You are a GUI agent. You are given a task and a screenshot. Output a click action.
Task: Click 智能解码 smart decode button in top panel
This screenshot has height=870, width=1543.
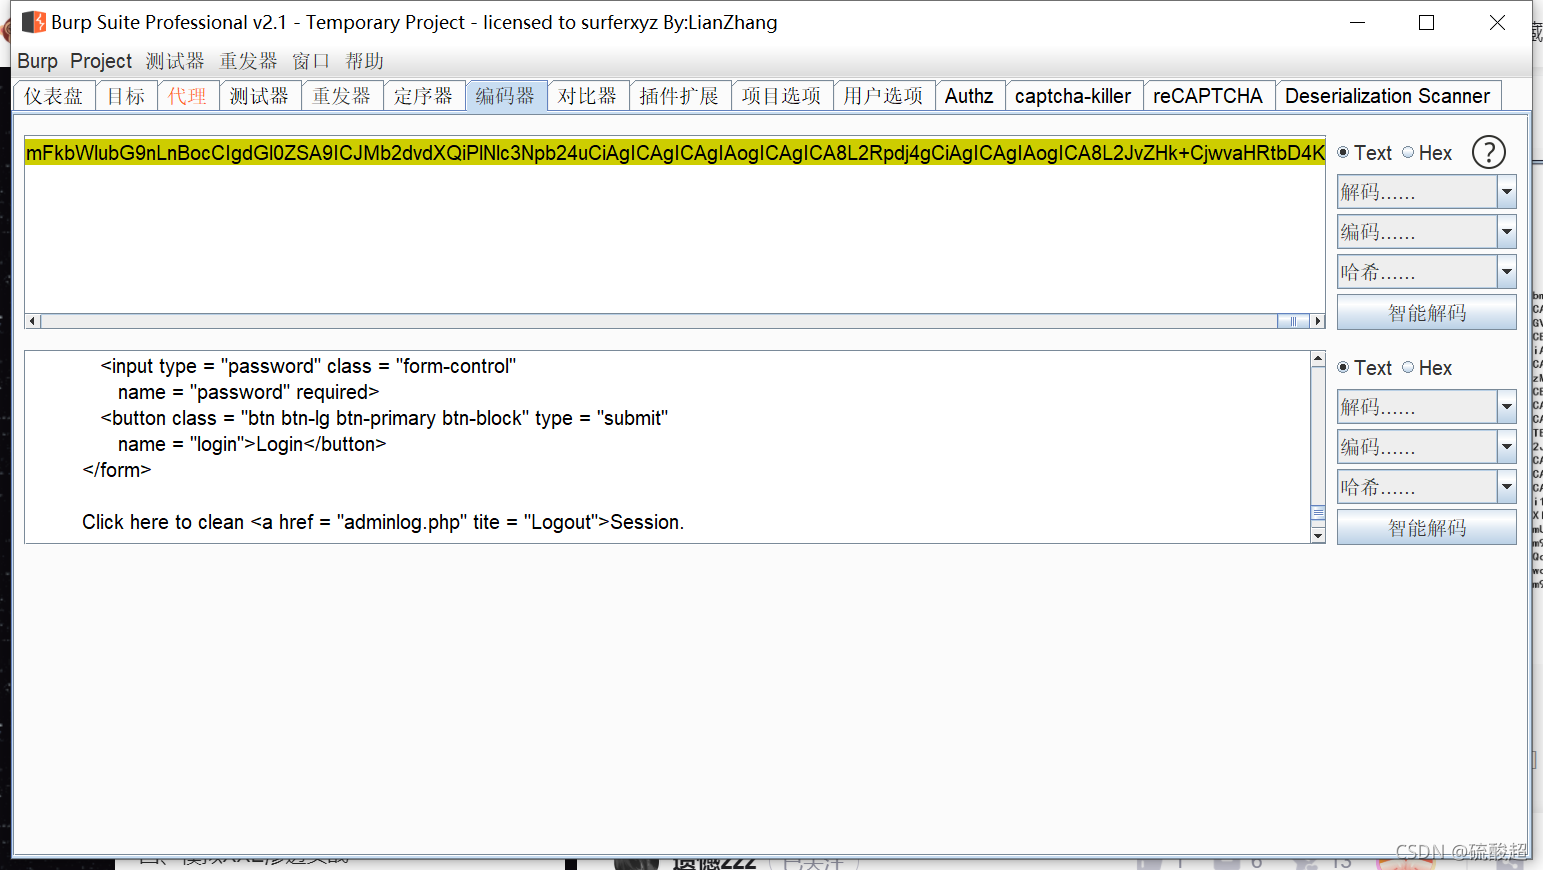click(x=1426, y=313)
